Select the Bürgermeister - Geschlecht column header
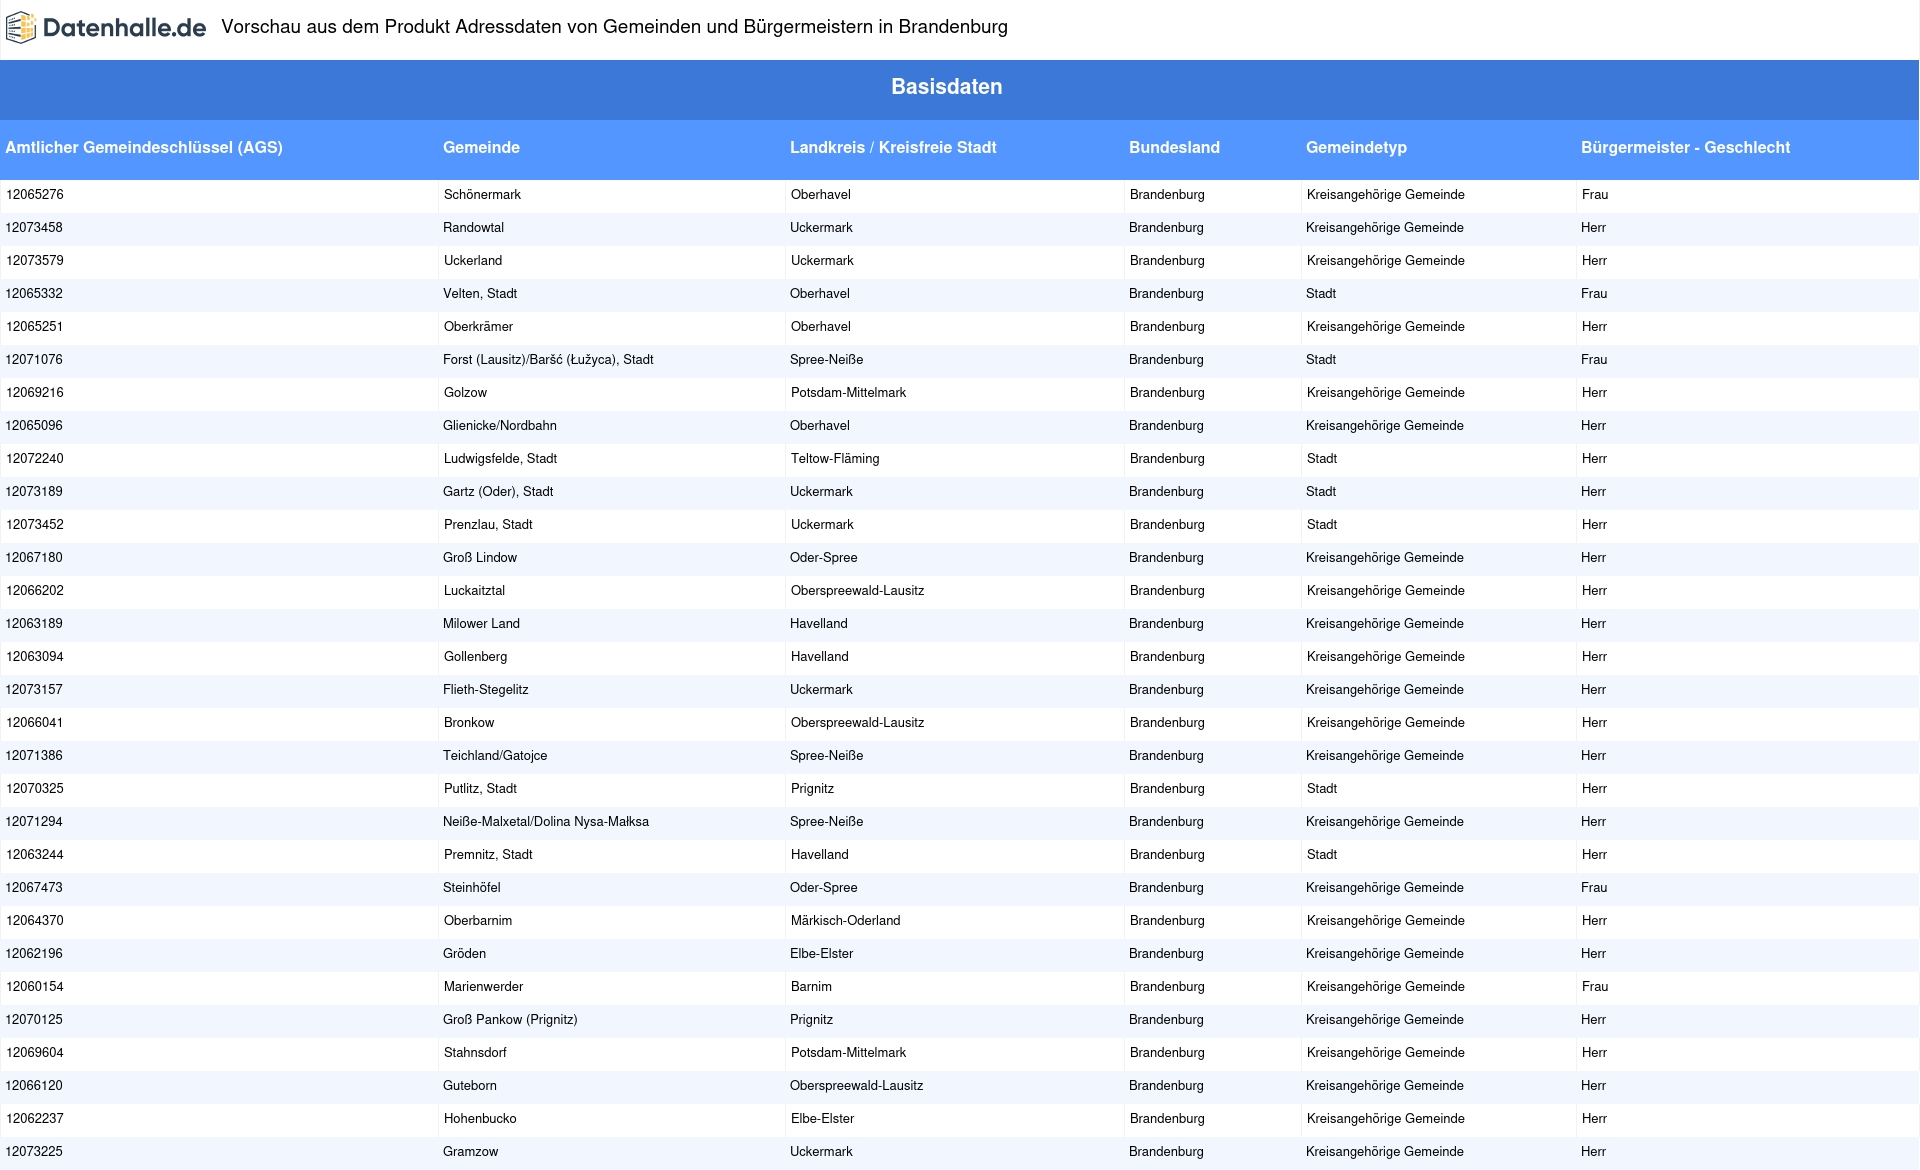Viewport: 1920px width, 1170px height. tap(1685, 147)
